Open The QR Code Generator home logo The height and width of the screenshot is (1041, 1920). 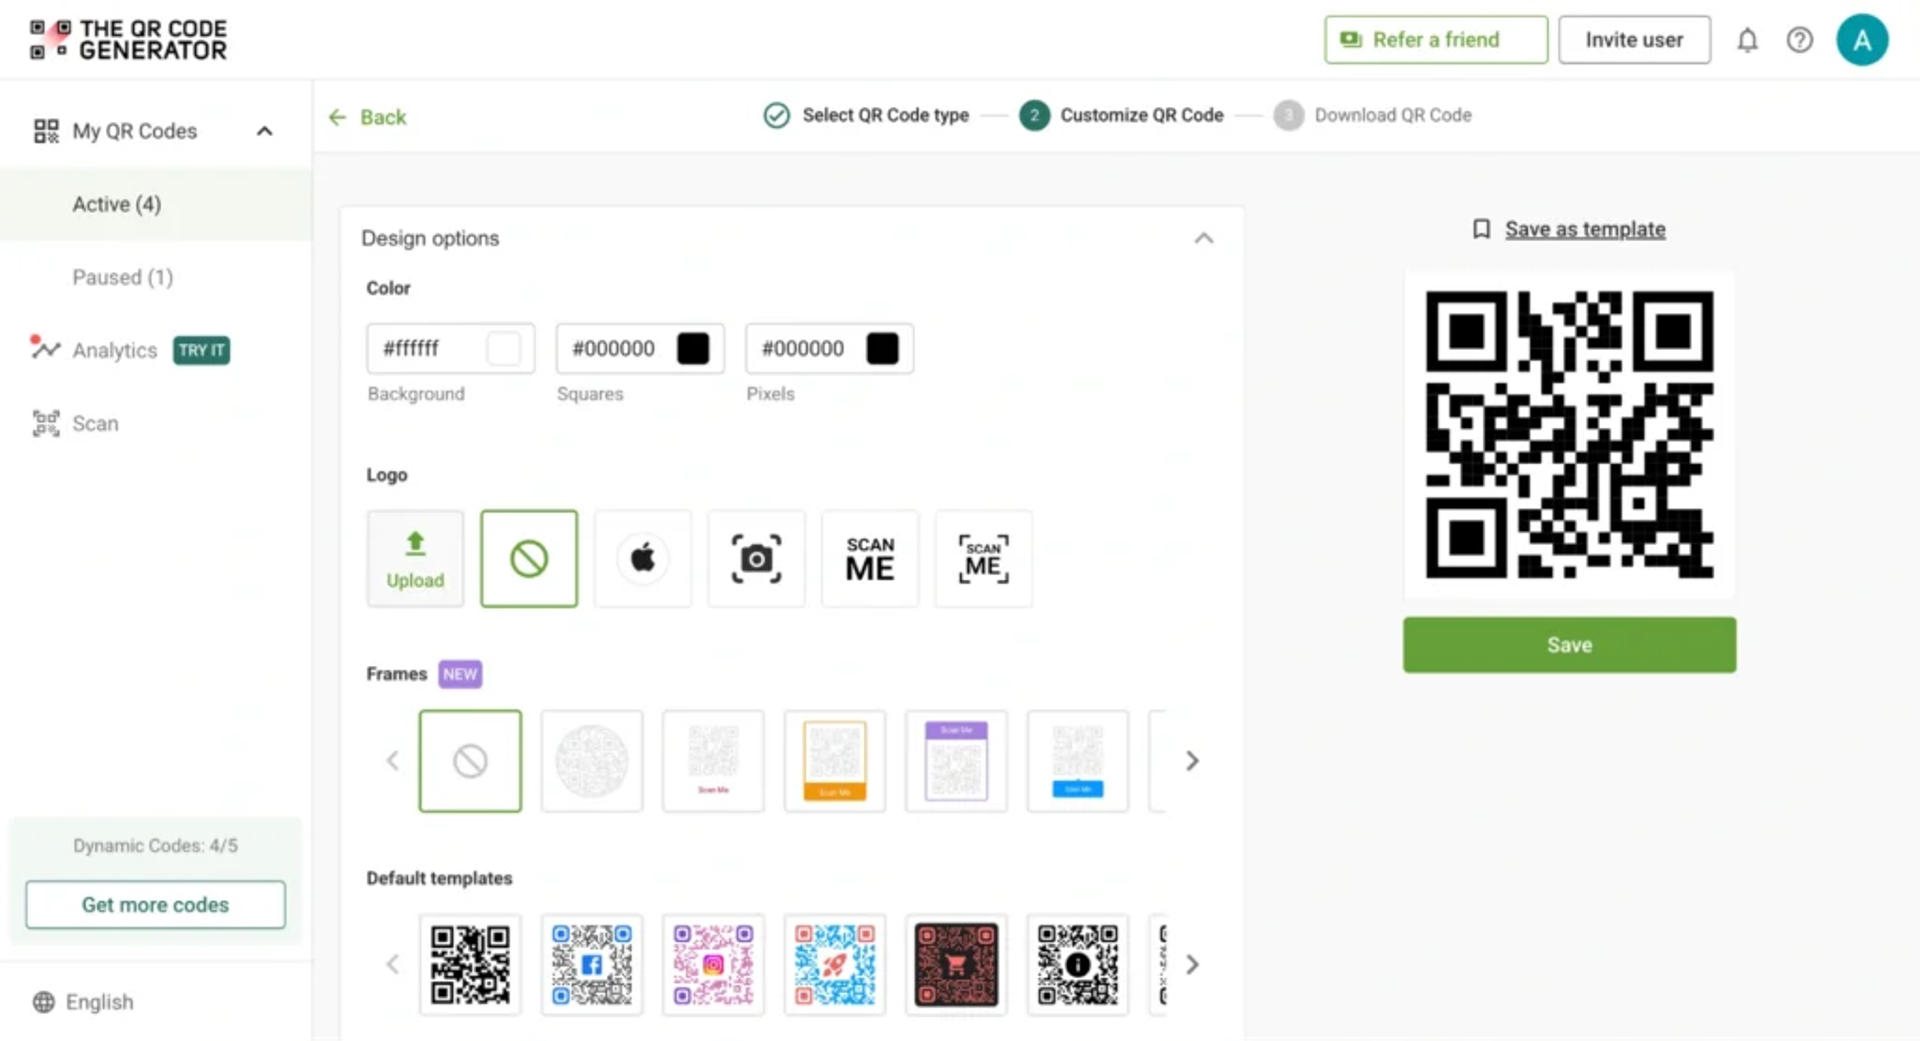[x=128, y=40]
